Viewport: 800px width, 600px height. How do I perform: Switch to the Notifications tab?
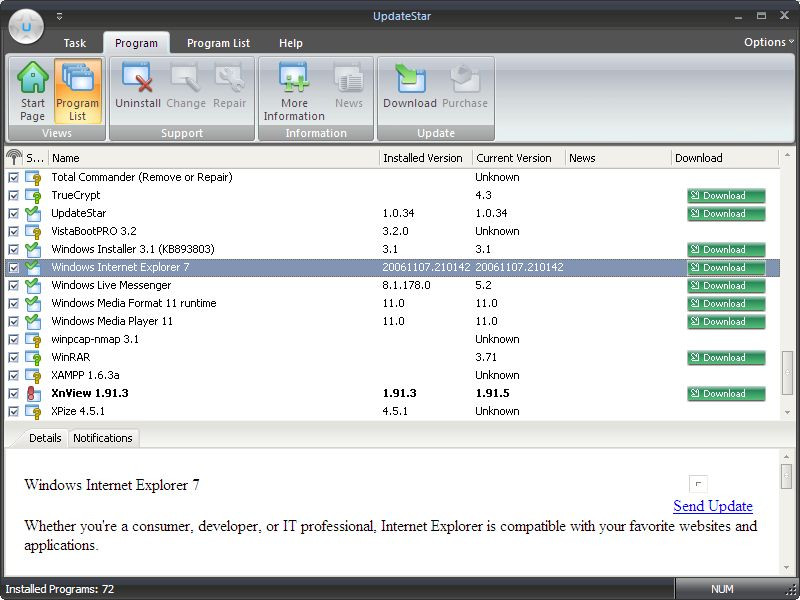[103, 438]
